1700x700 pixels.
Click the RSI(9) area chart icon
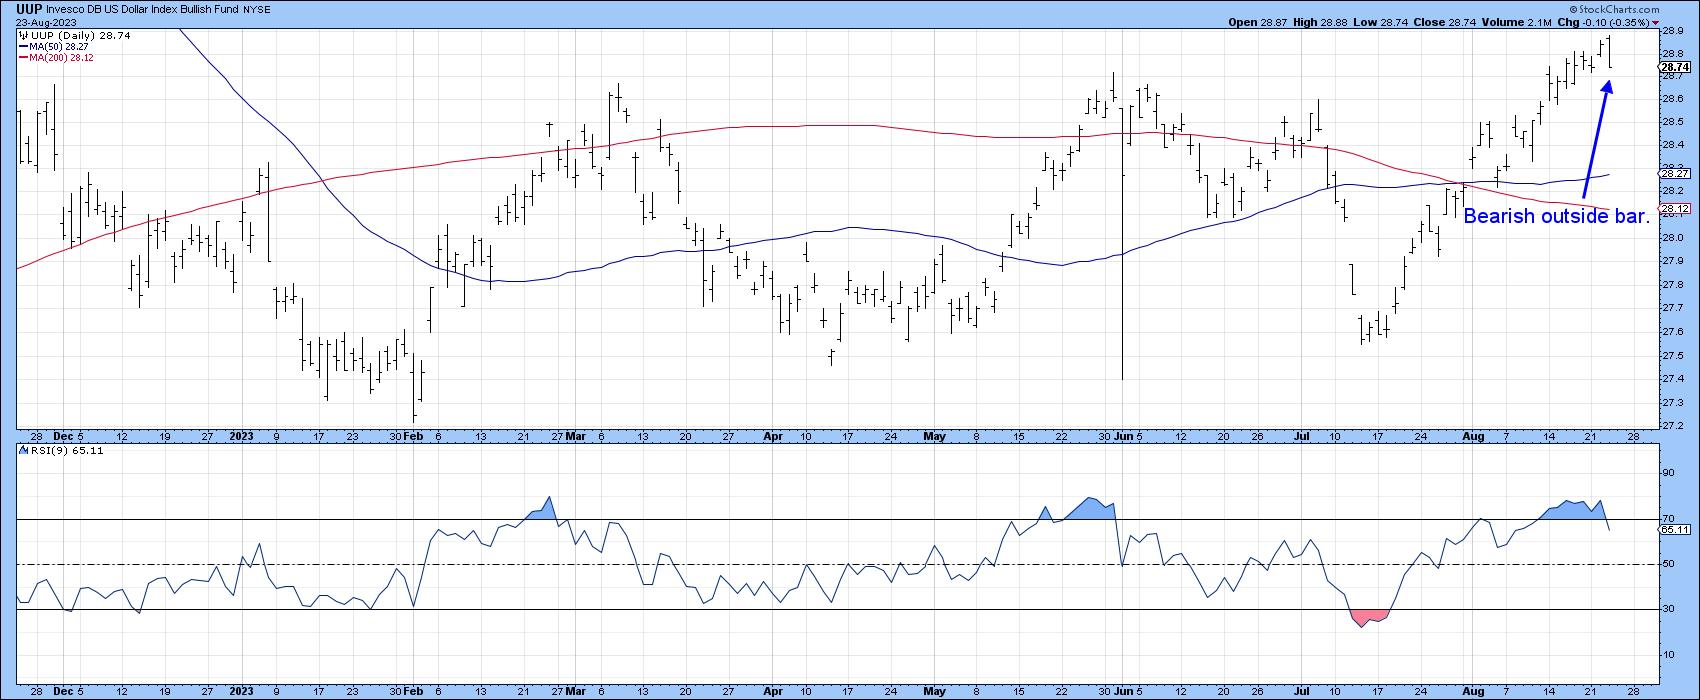point(23,451)
